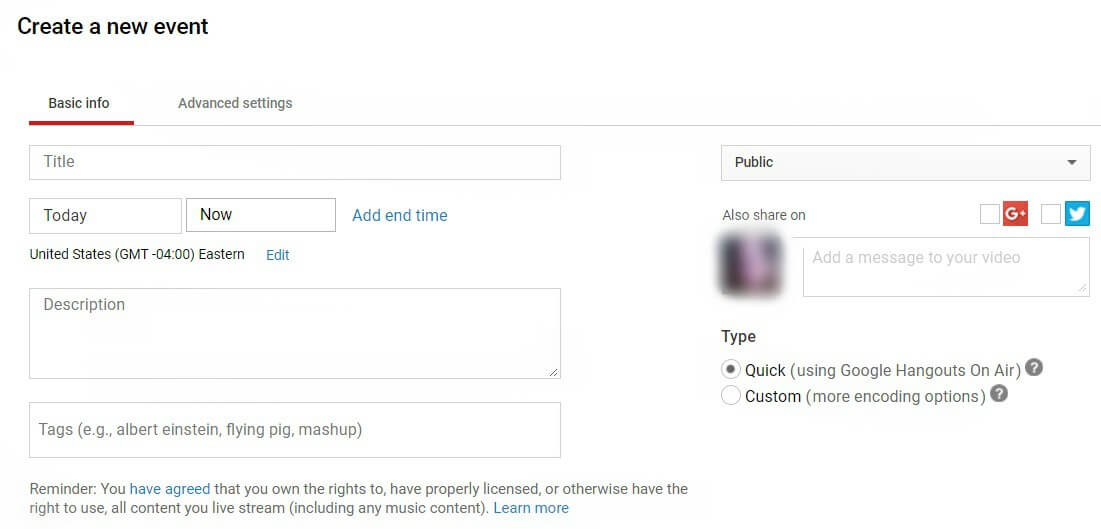
Task: Switch to the Advanced settings tab
Action: (x=235, y=103)
